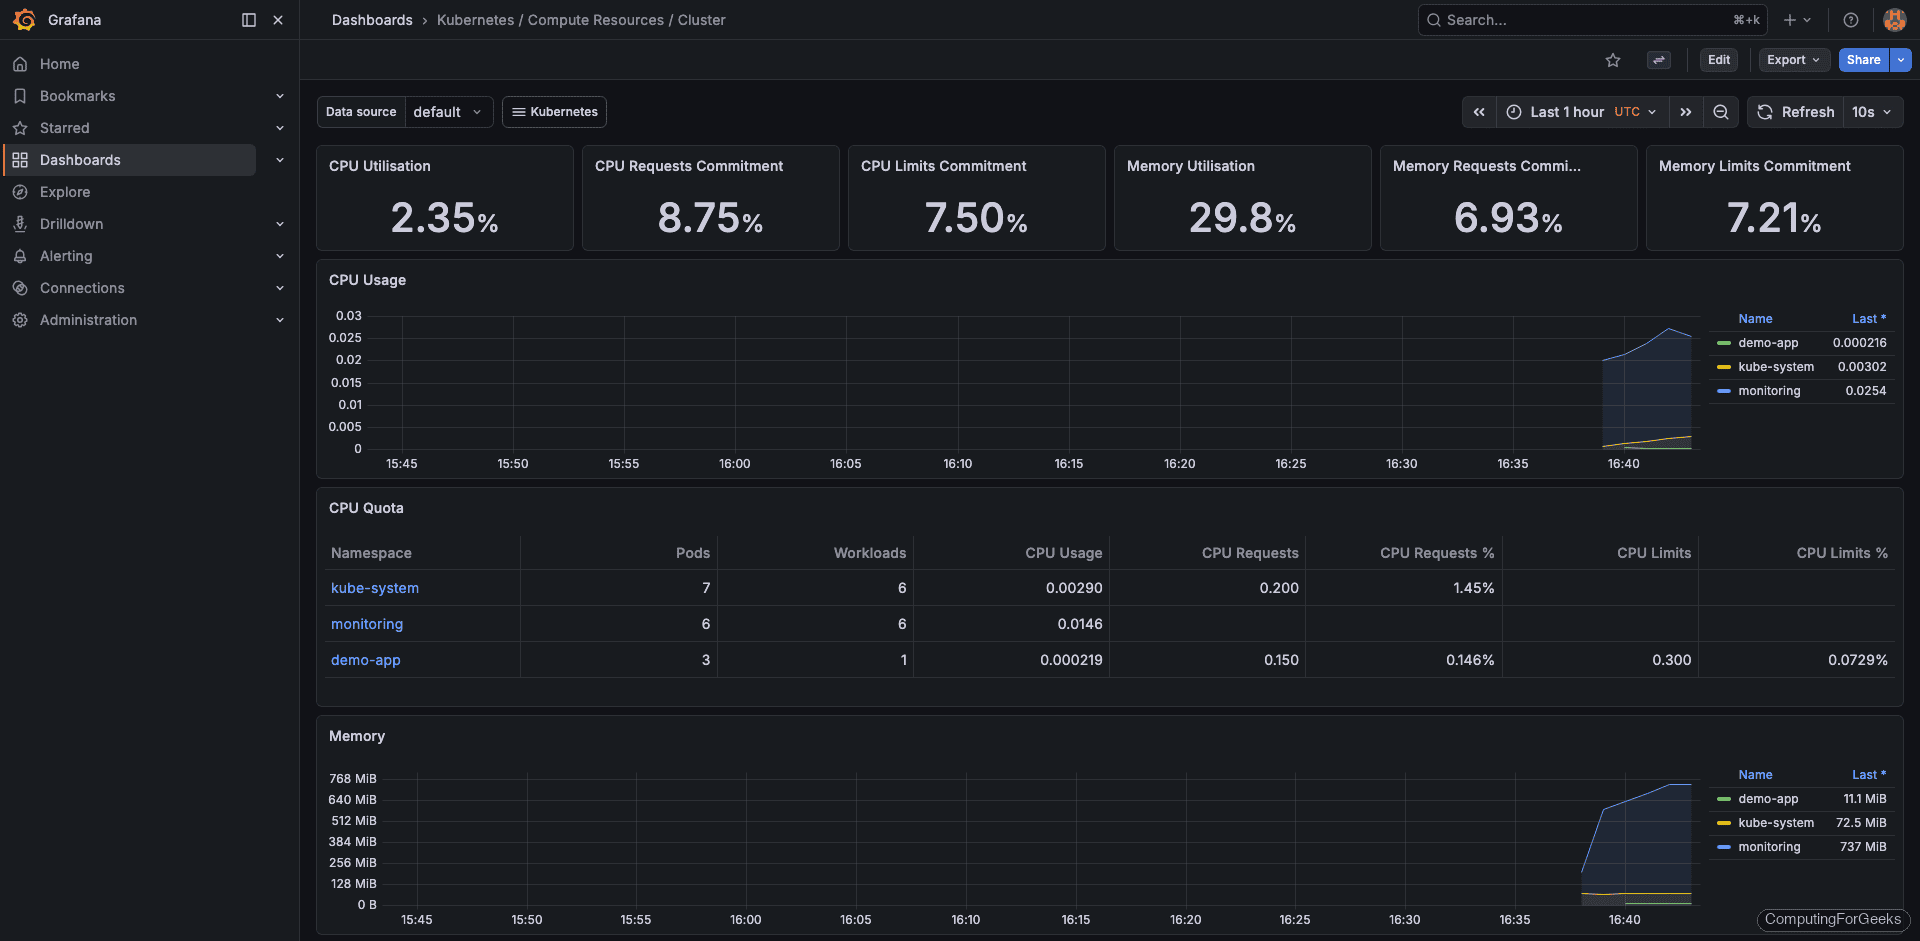This screenshot has height=941, width=1920.
Task: Open the help question mark icon
Action: coord(1850,20)
